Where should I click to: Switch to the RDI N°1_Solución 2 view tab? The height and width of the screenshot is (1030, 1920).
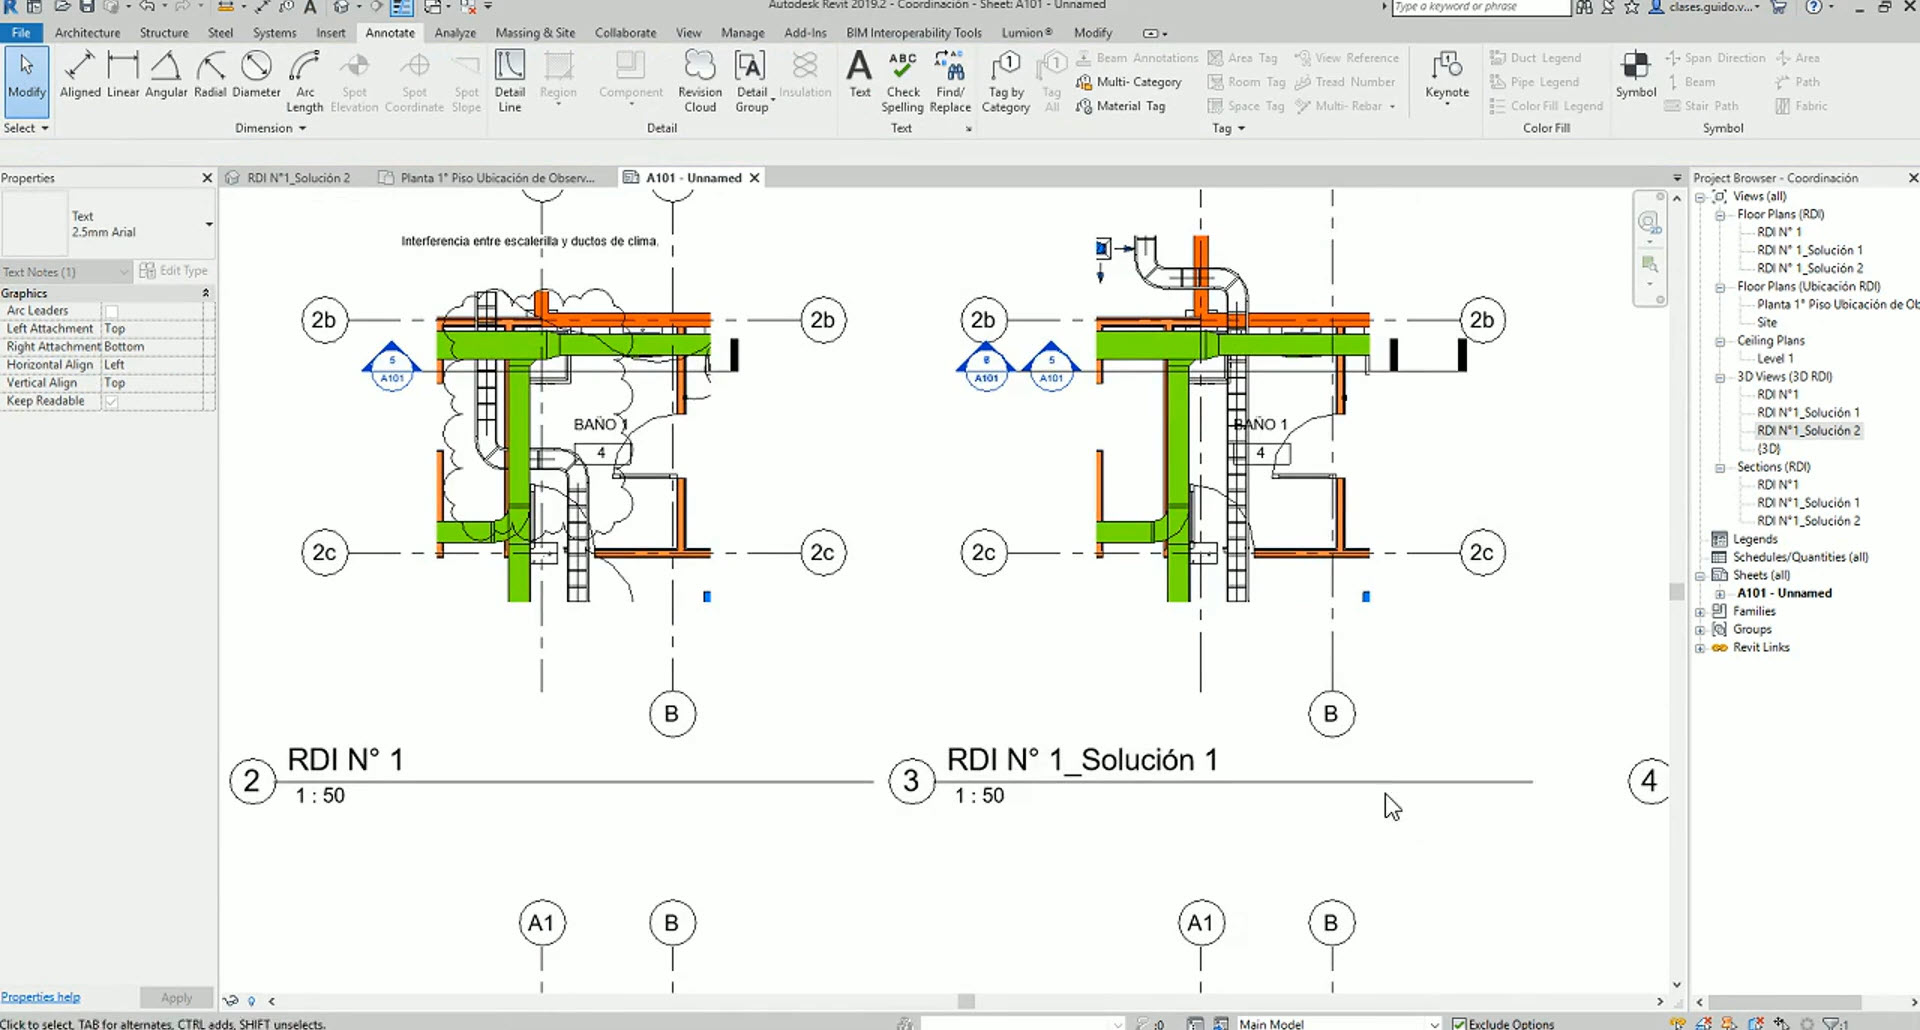[297, 178]
